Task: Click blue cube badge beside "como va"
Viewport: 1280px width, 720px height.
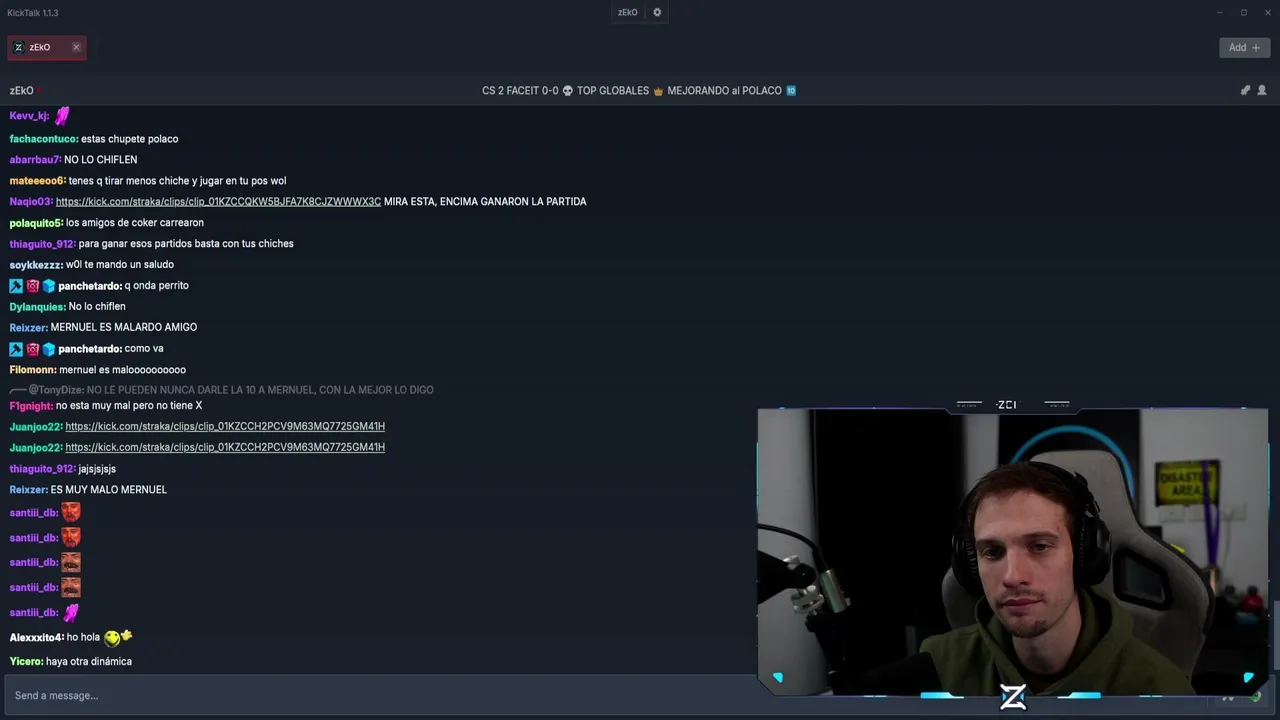Action: tap(48, 349)
